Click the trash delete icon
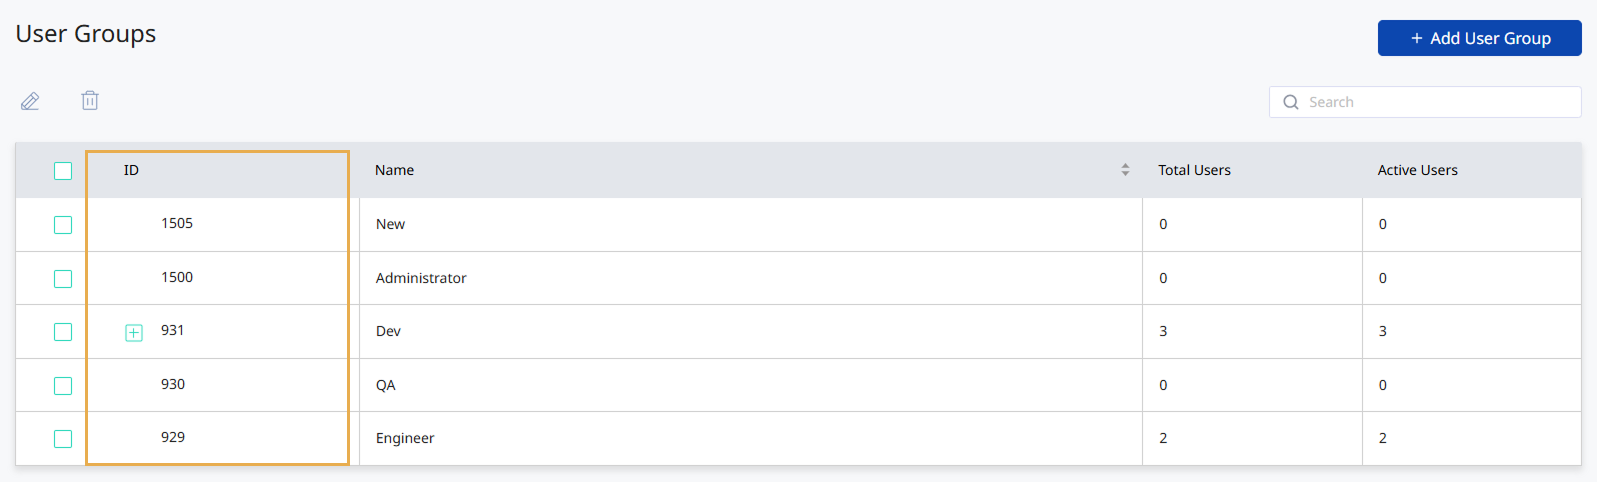 (90, 100)
